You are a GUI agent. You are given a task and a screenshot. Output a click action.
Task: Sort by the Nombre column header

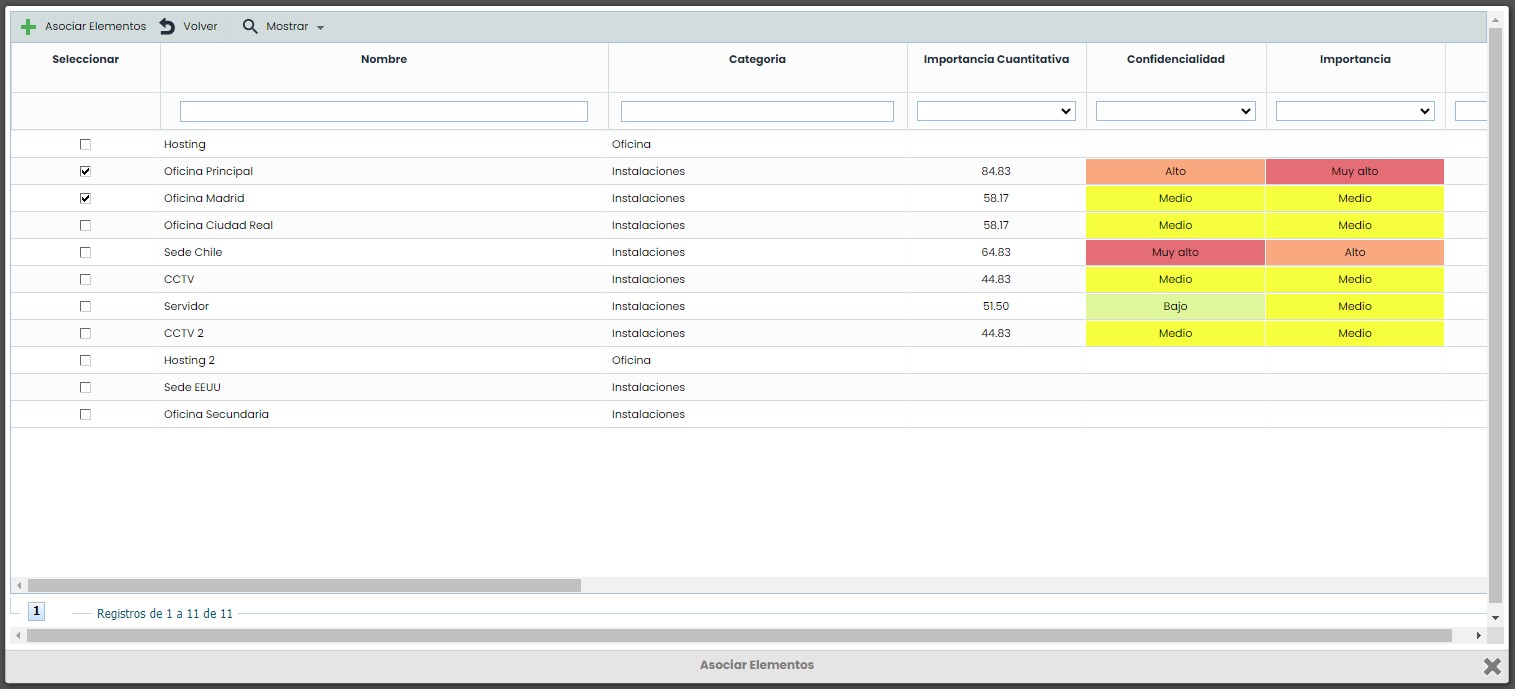[384, 59]
